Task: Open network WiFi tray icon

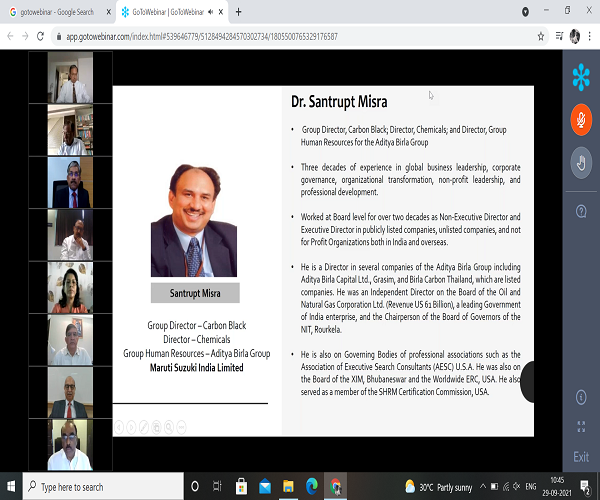Action: (506, 487)
